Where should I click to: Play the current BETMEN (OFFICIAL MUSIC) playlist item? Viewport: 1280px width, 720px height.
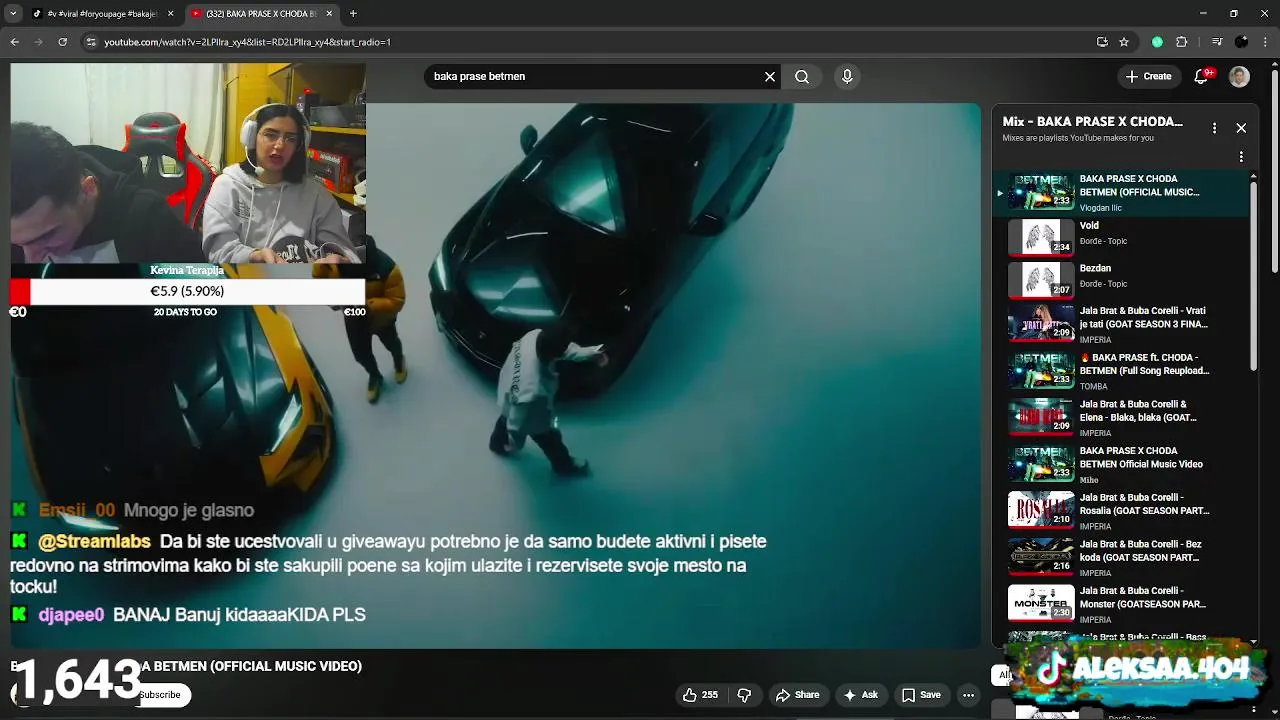tap(1122, 192)
